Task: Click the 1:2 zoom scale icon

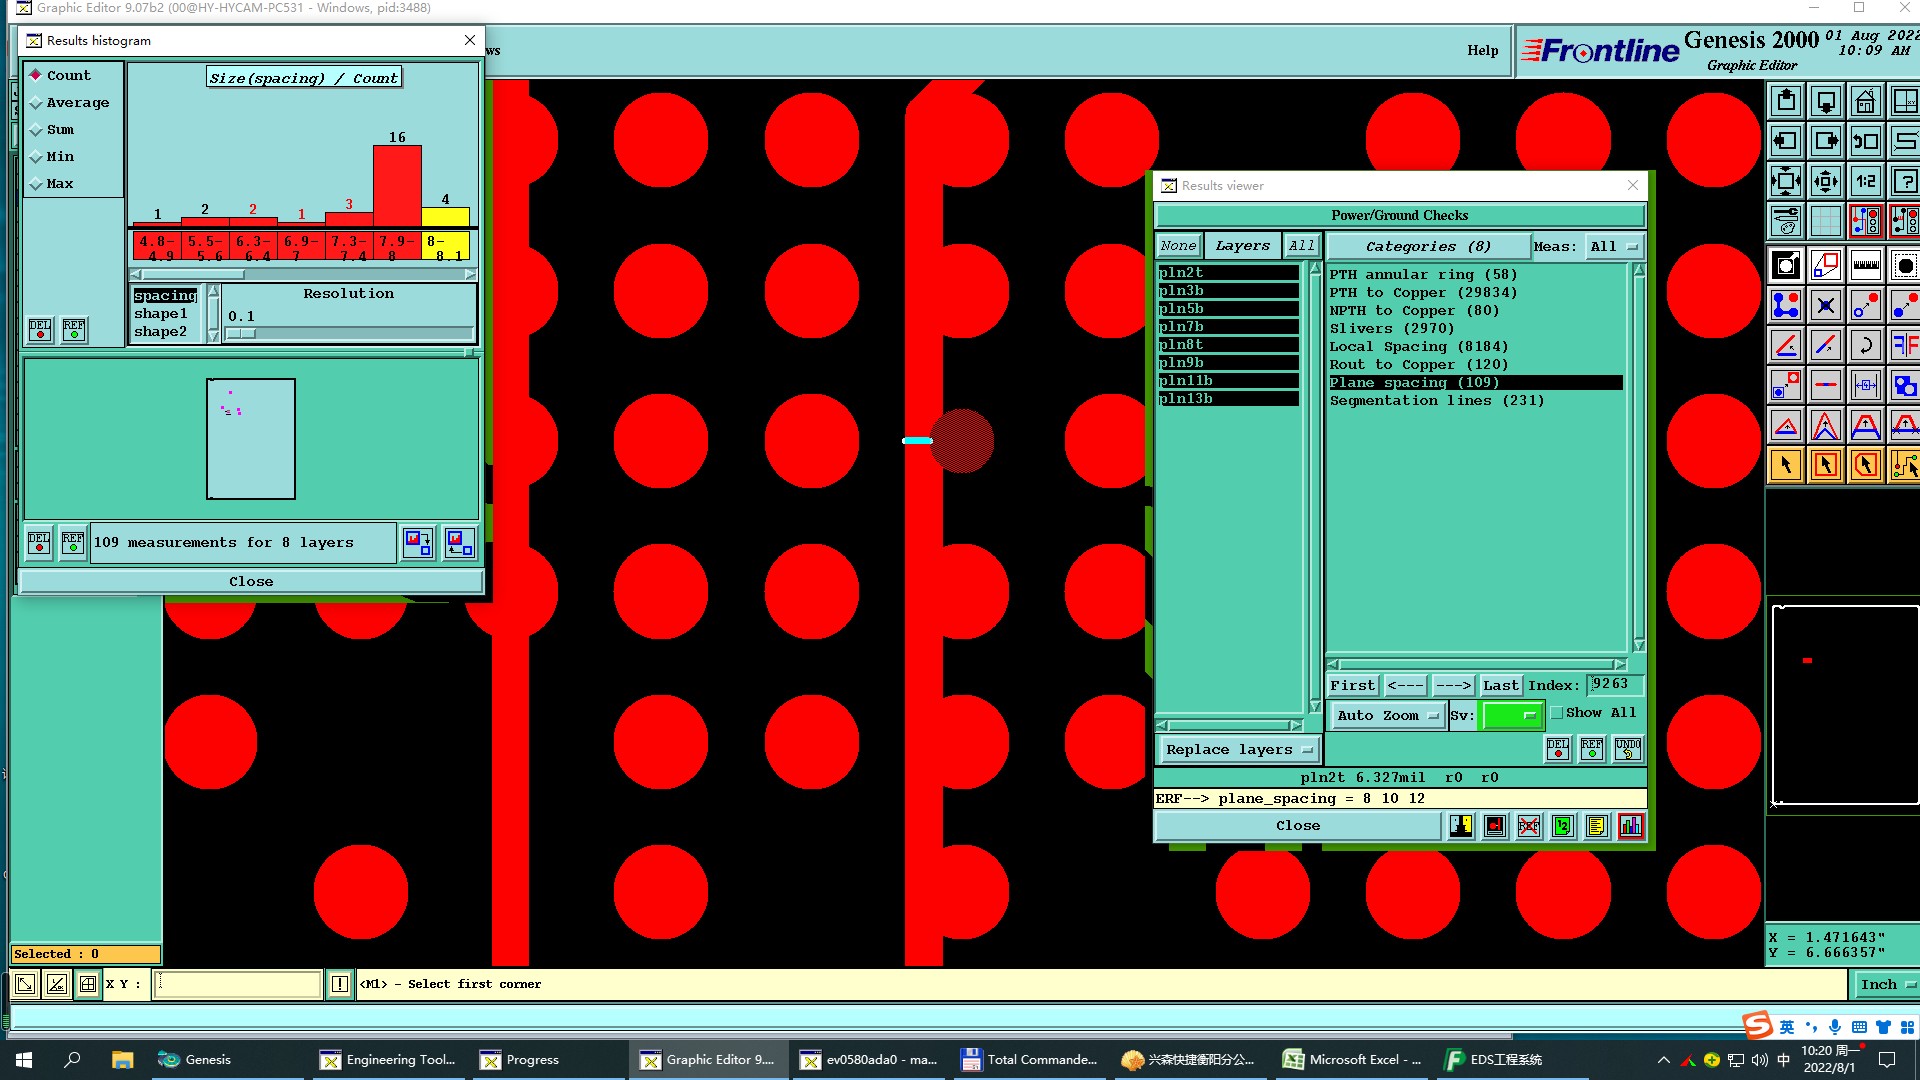Action: 1865,182
